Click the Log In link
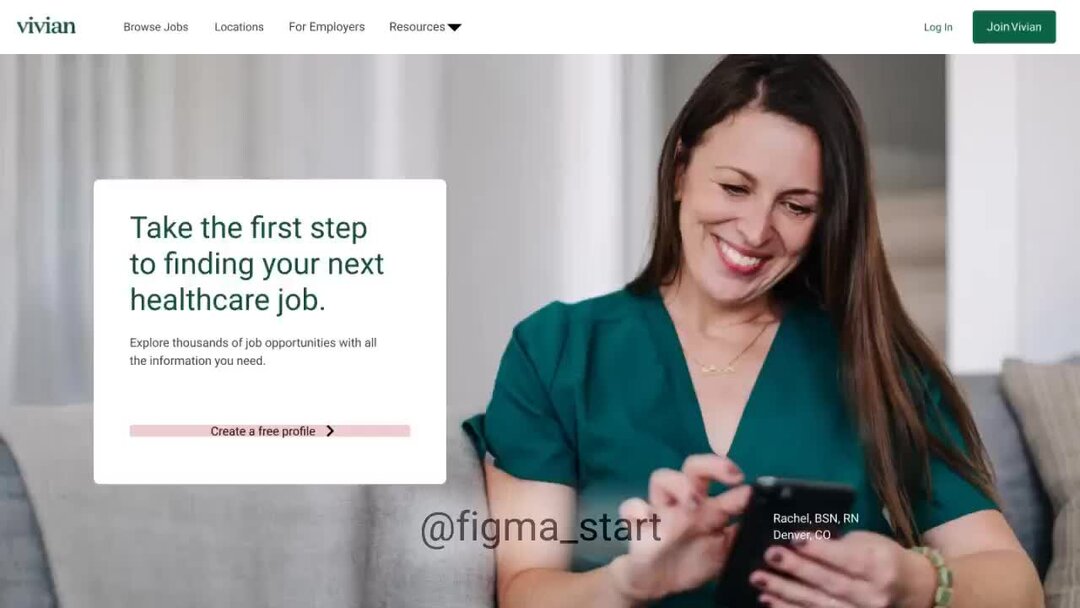This screenshot has width=1080, height=608. coord(938,27)
